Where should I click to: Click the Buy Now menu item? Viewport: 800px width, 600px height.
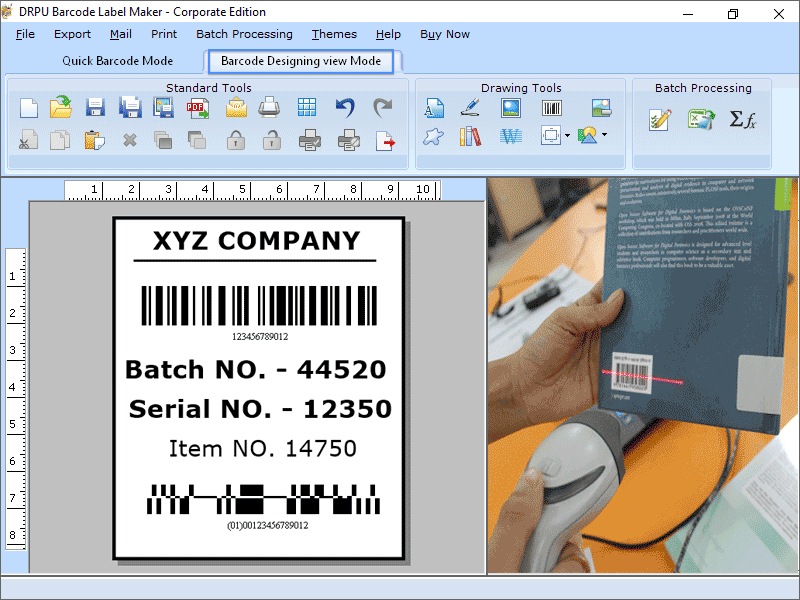(445, 34)
